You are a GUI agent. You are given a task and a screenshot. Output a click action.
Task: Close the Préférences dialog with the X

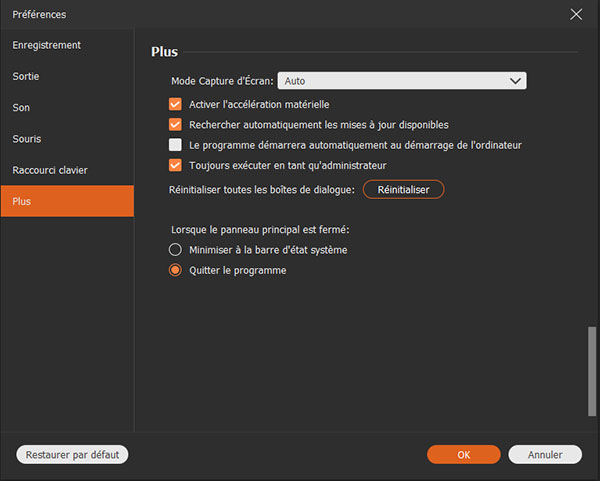click(576, 14)
